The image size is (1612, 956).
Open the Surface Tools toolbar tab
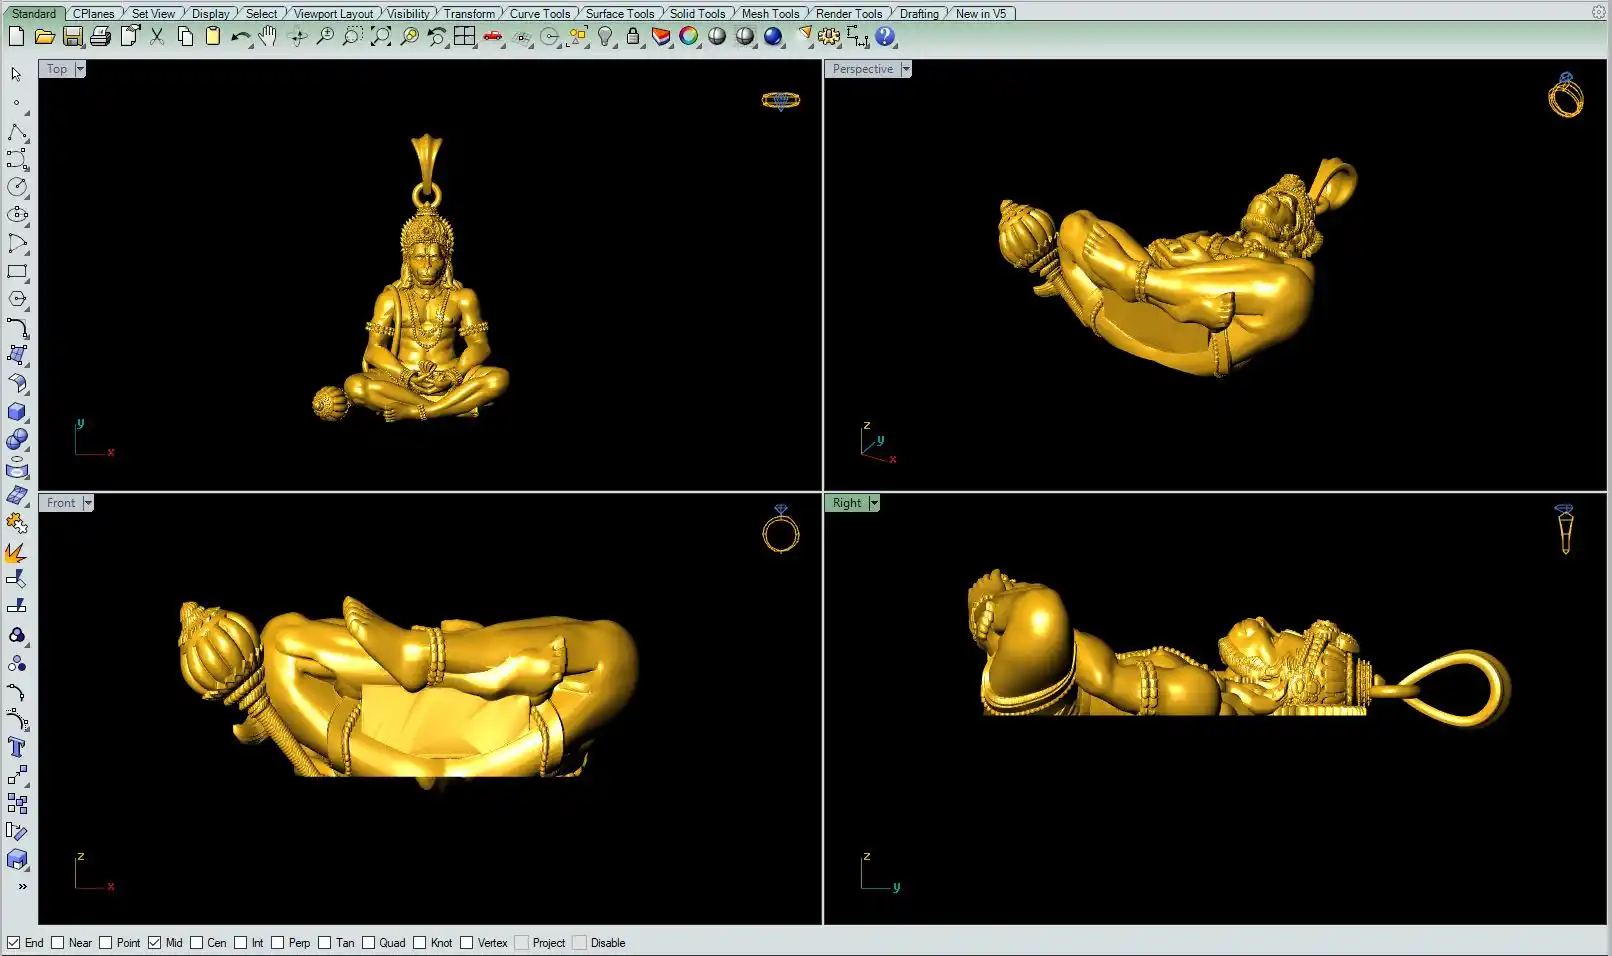click(x=619, y=13)
